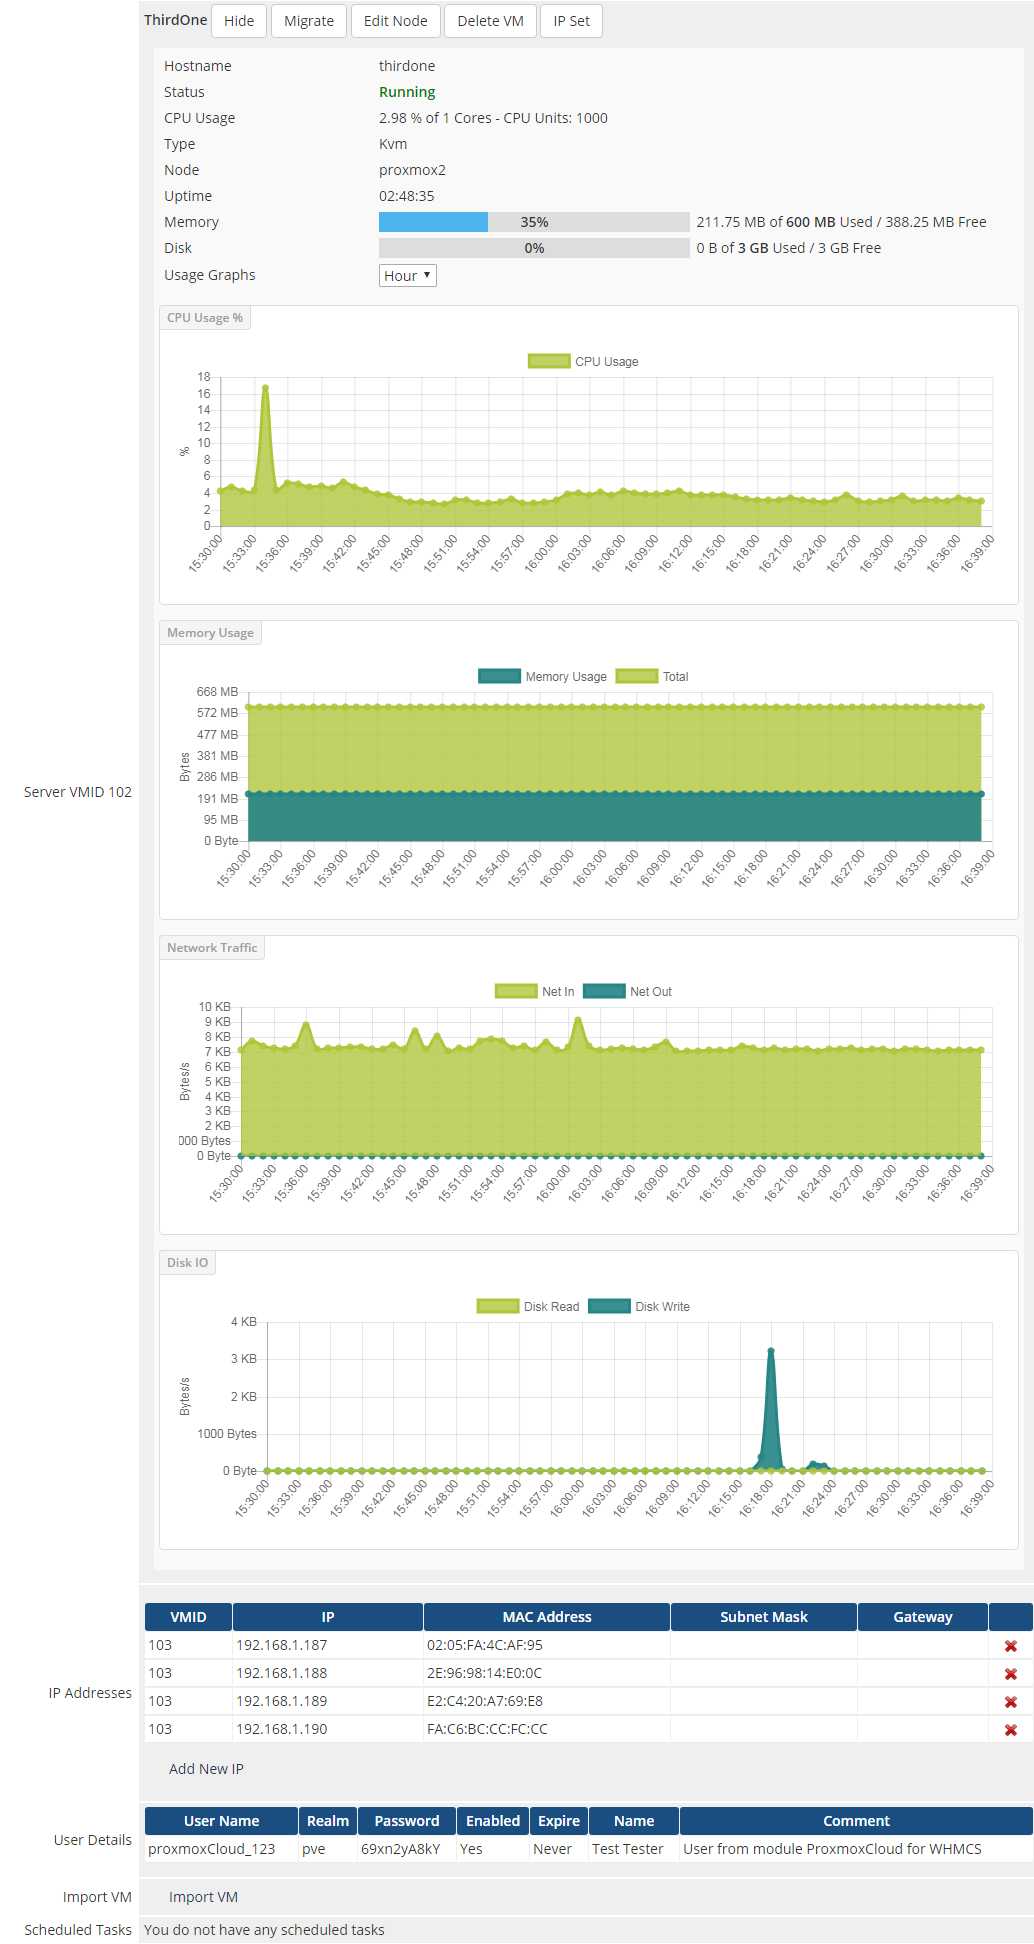Click 'You do not have any scheduled tasks'

pos(264,1930)
